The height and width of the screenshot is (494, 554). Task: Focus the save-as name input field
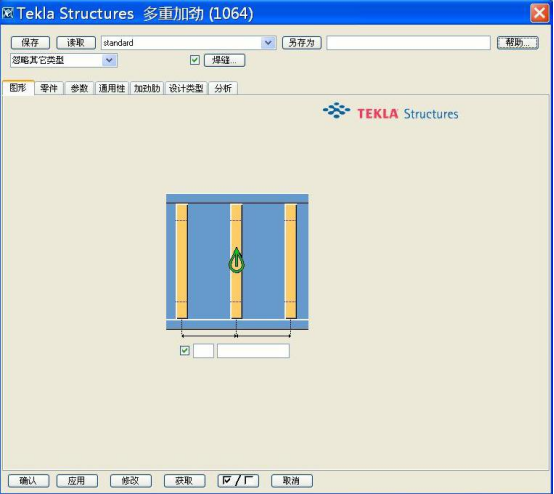pos(408,43)
